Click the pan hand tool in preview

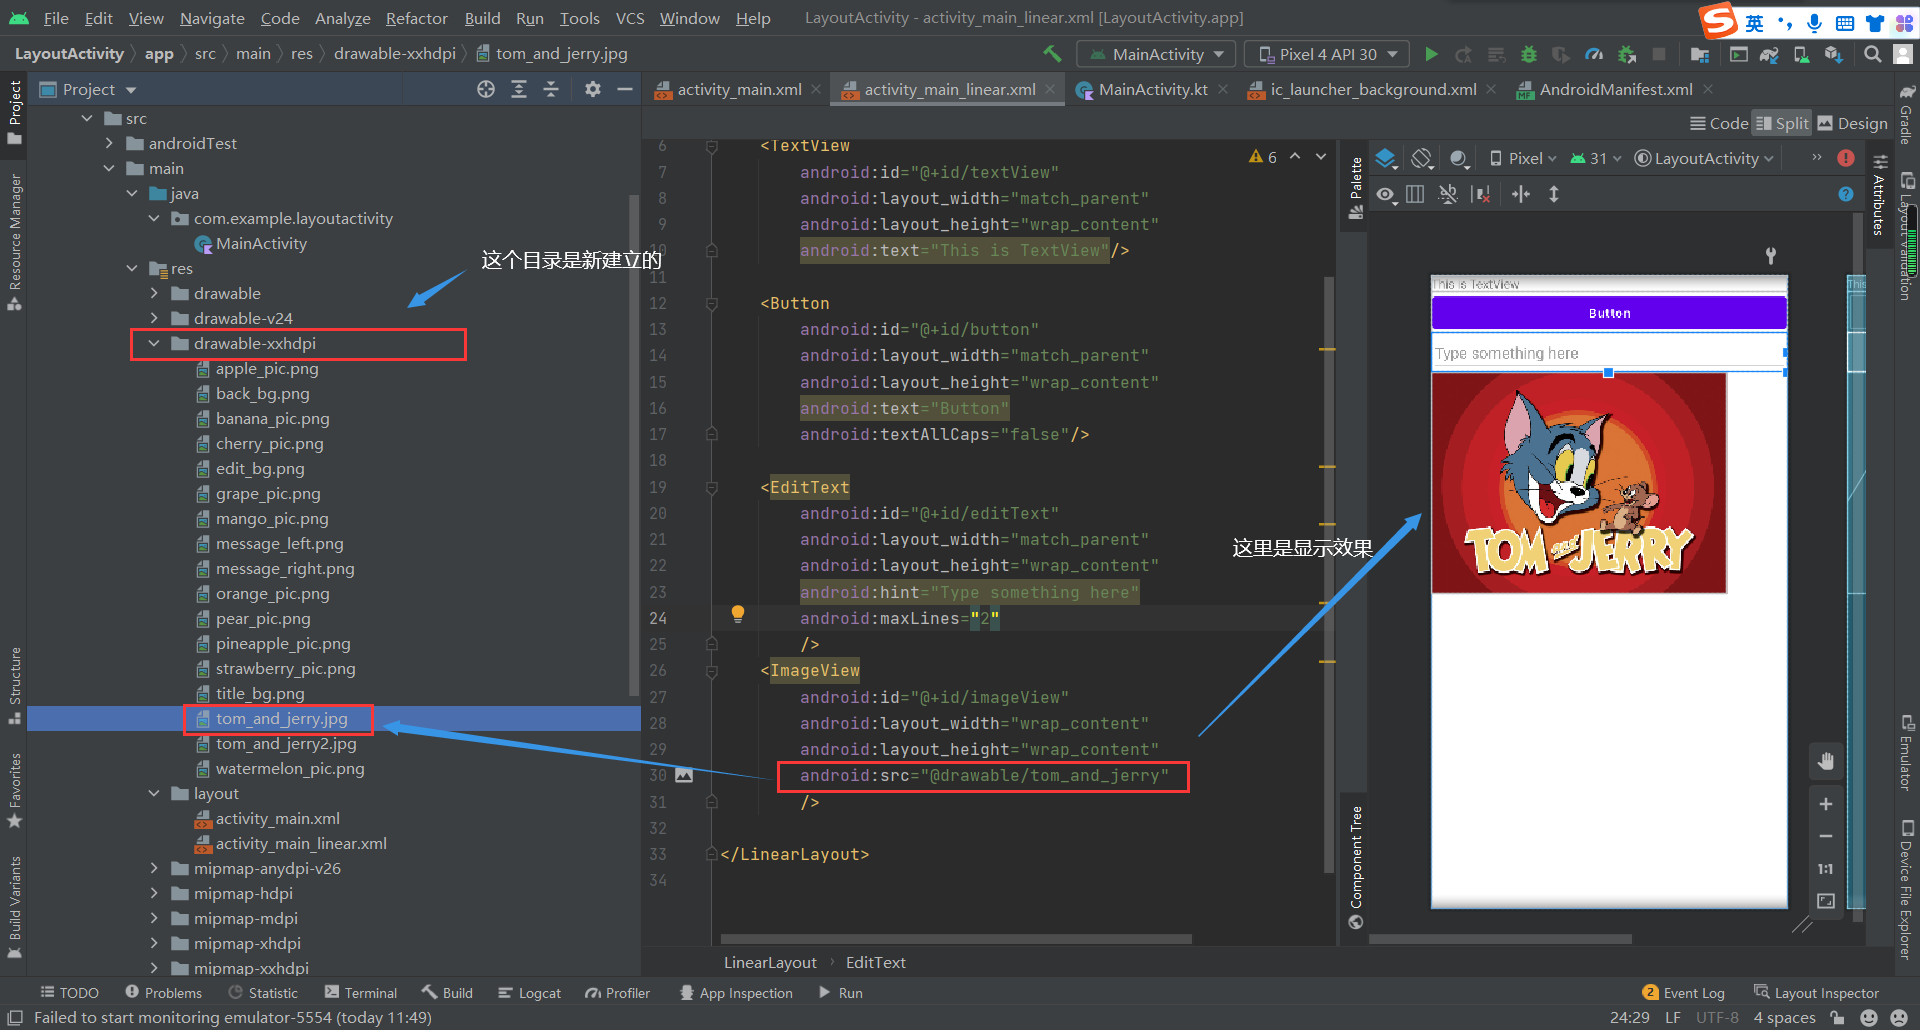(x=1826, y=762)
